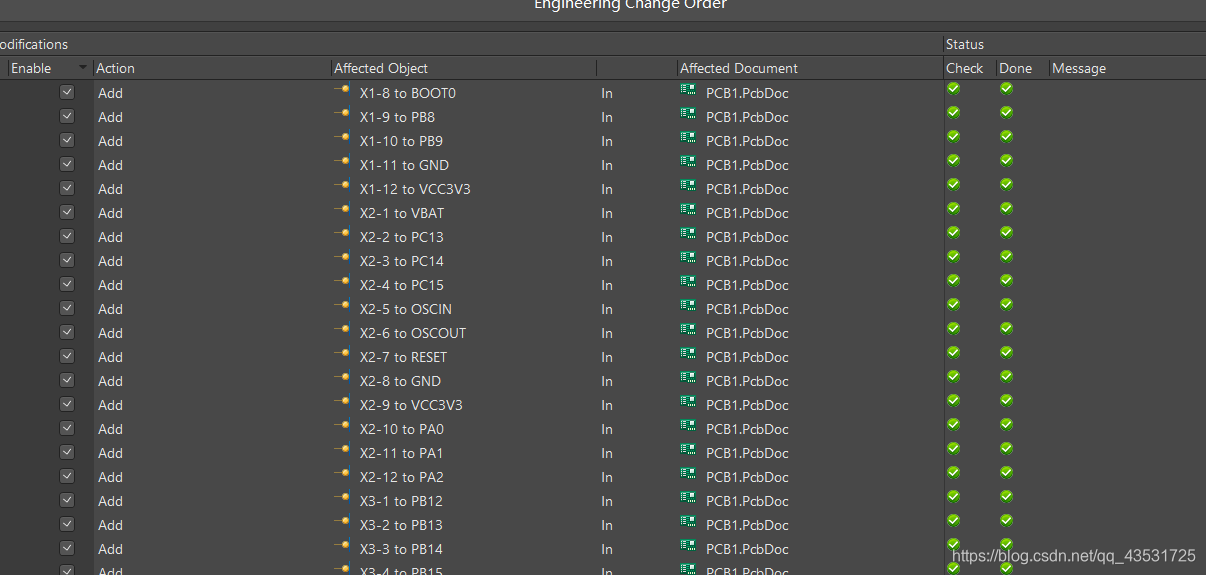
Task: Click 'In' in the X1-9 to PB8 row
Action: [x=607, y=117]
